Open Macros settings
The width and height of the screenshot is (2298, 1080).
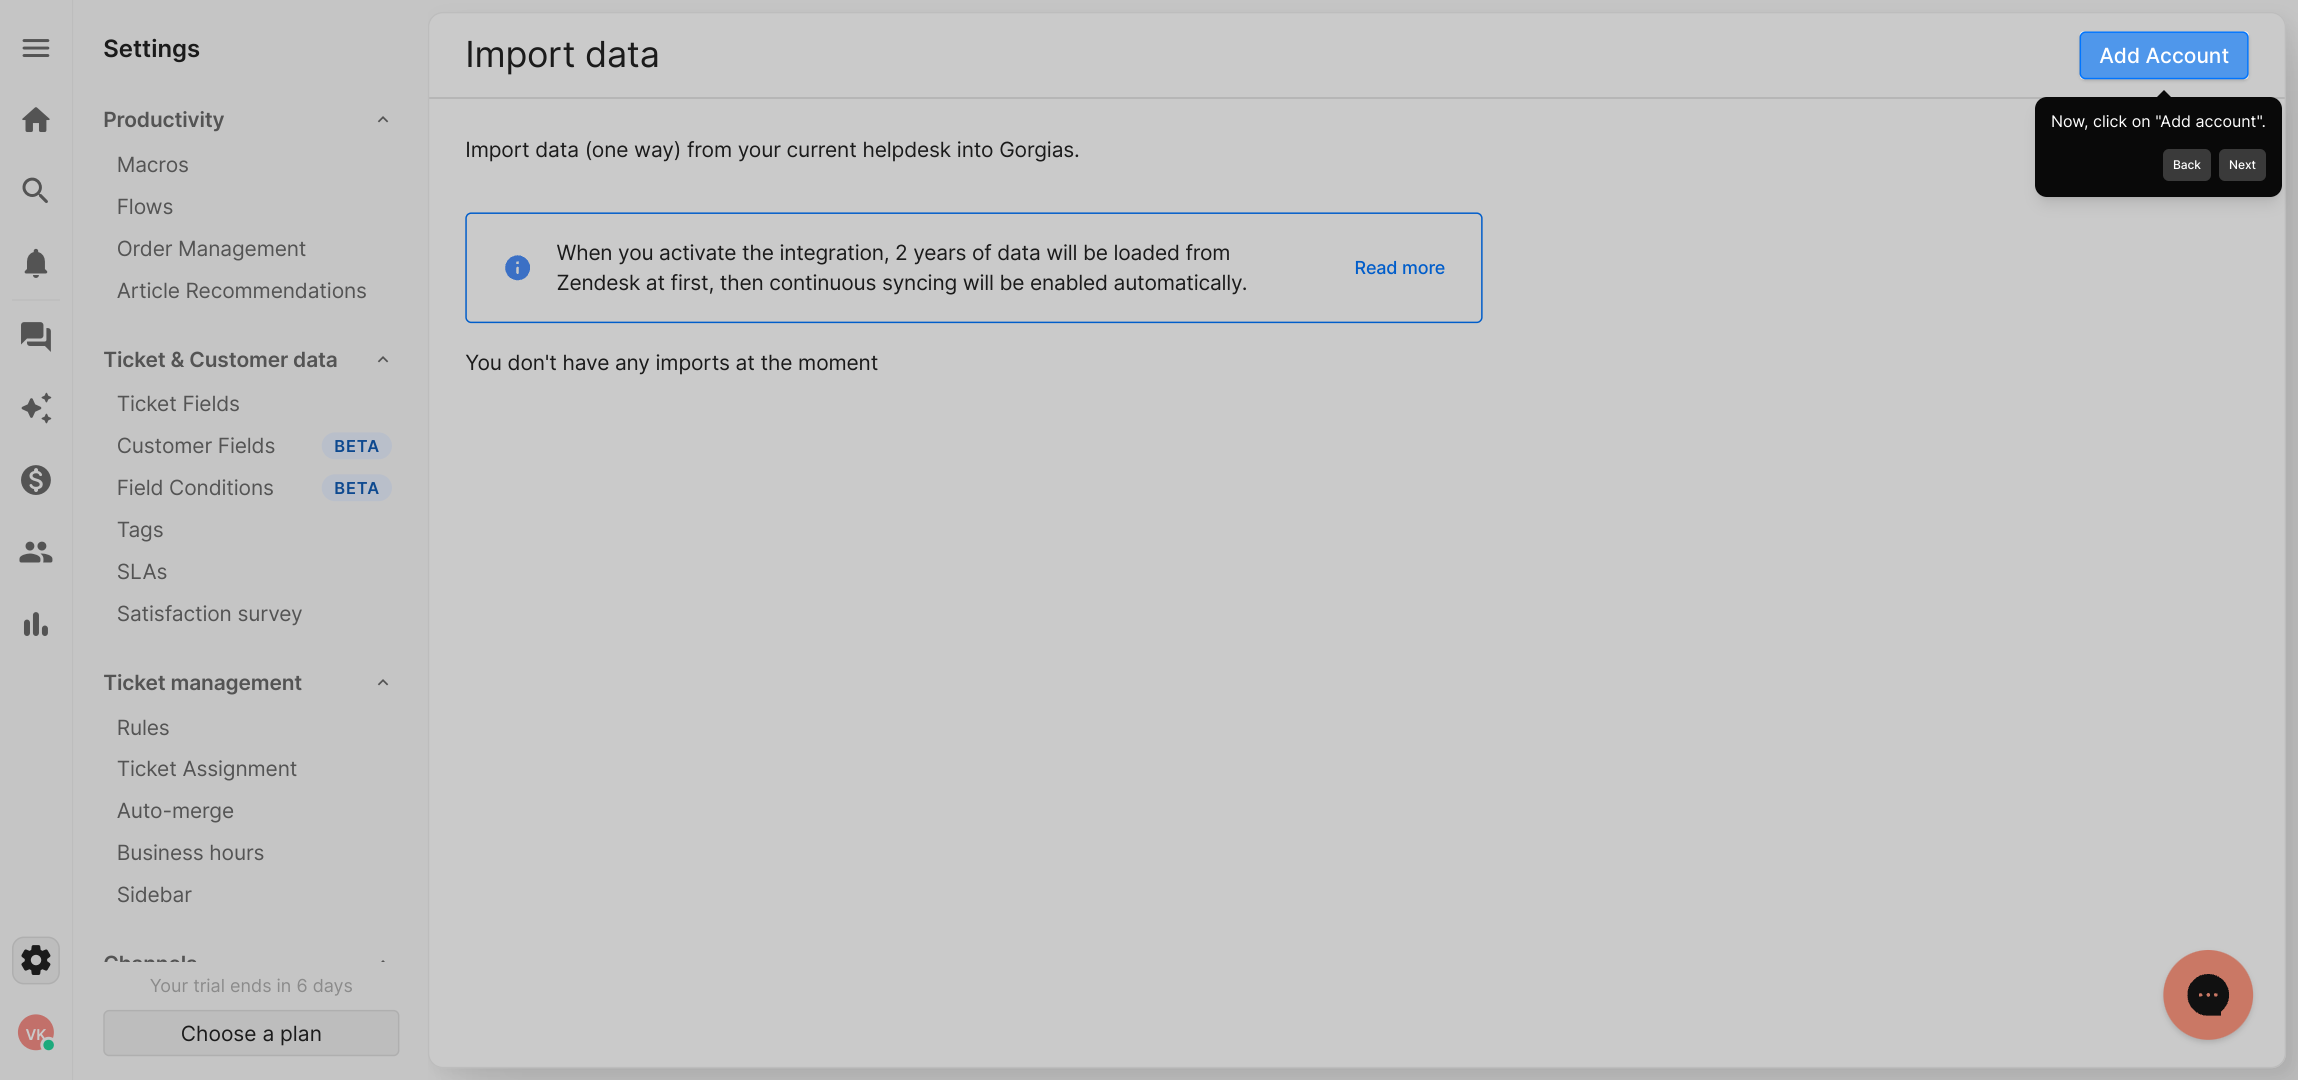coord(153,165)
